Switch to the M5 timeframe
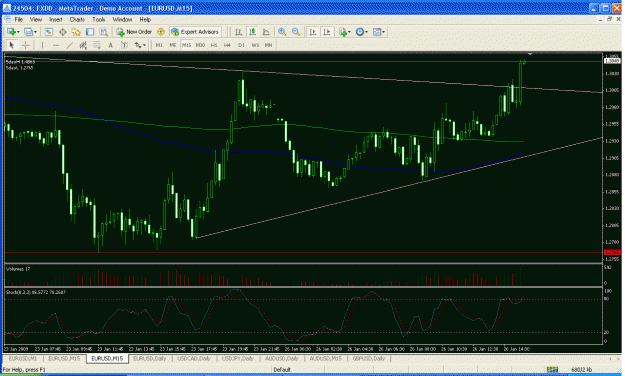Image resolution: width=625 pixels, height=376 pixels. point(173,45)
